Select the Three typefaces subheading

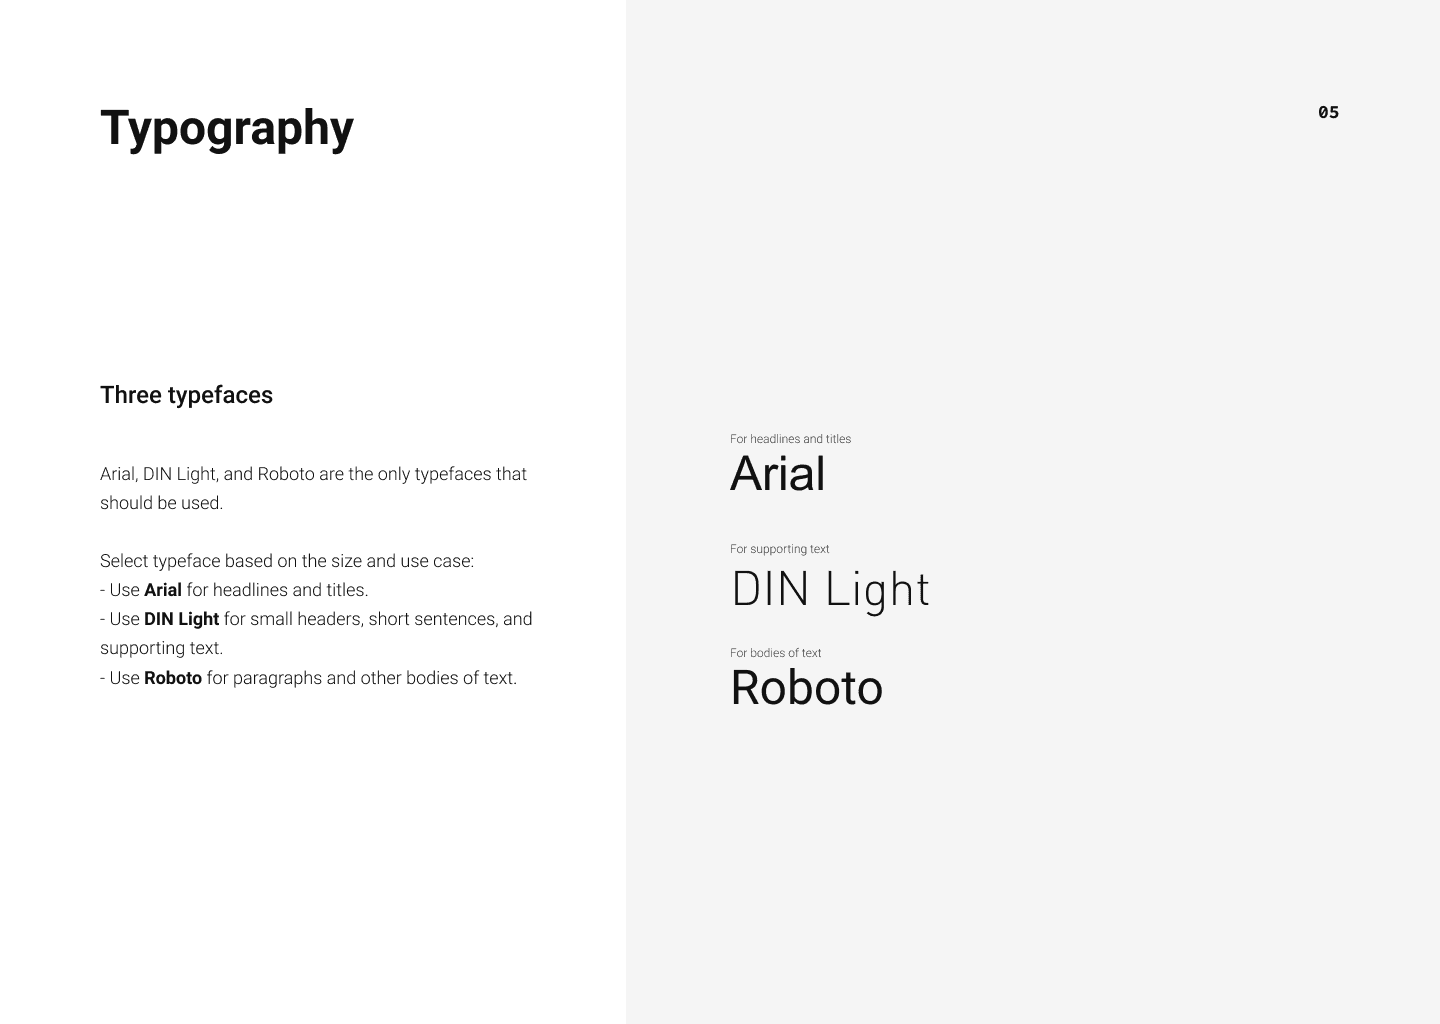[x=186, y=395]
